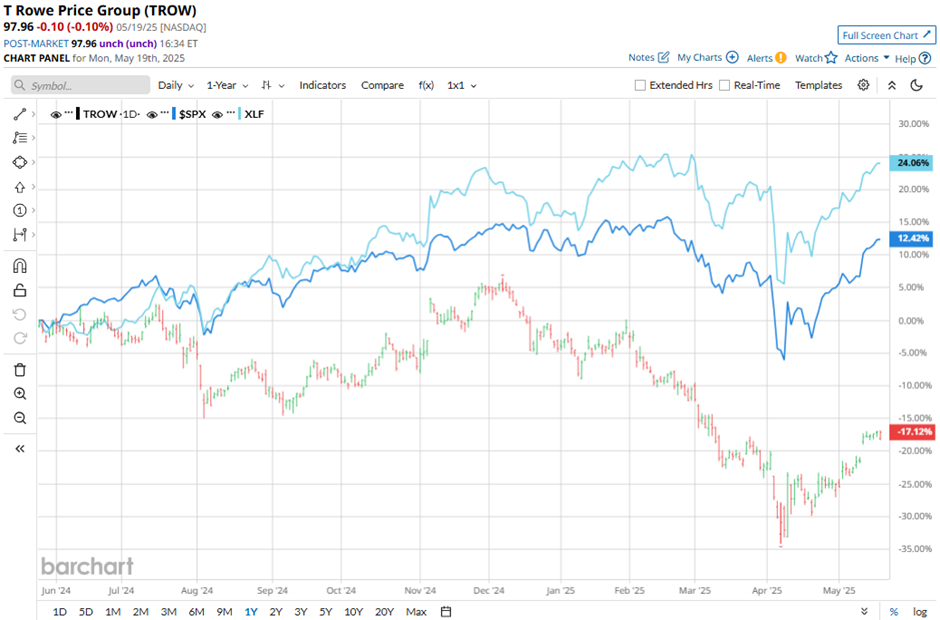Switch to dark mode moon icon

coord(916,85)
